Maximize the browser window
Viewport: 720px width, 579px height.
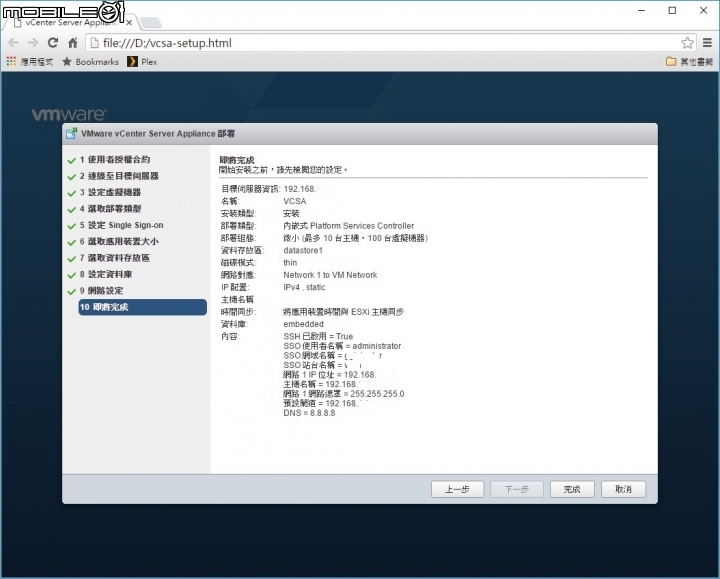672,10
